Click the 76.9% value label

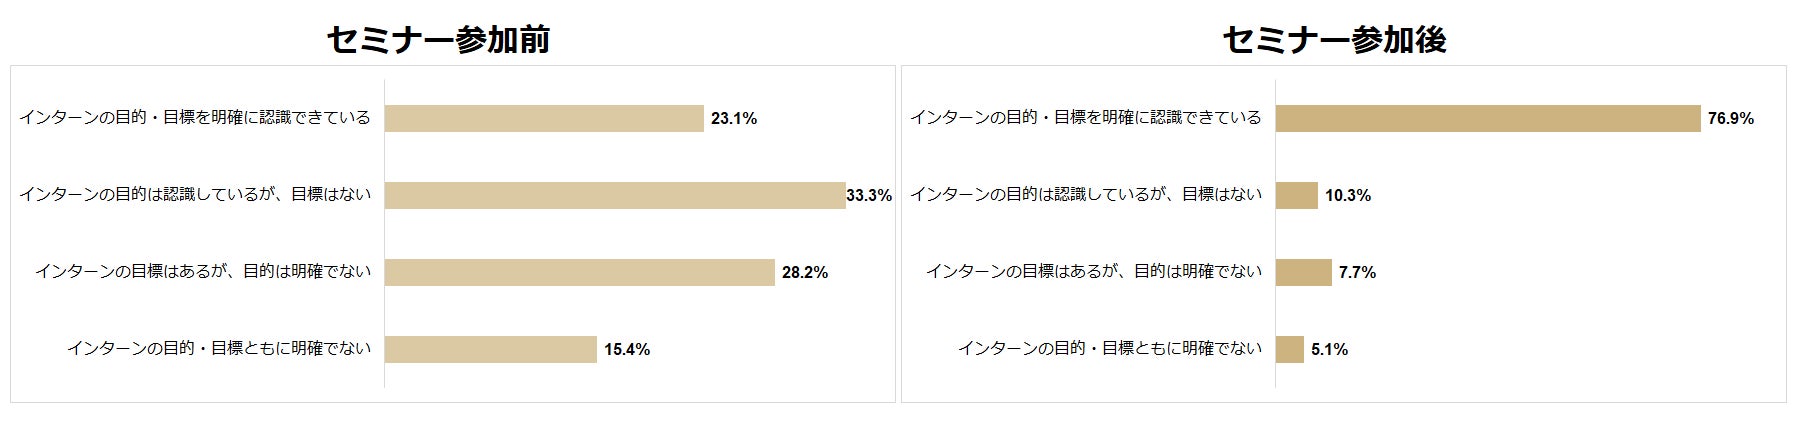pos(1730,119)
